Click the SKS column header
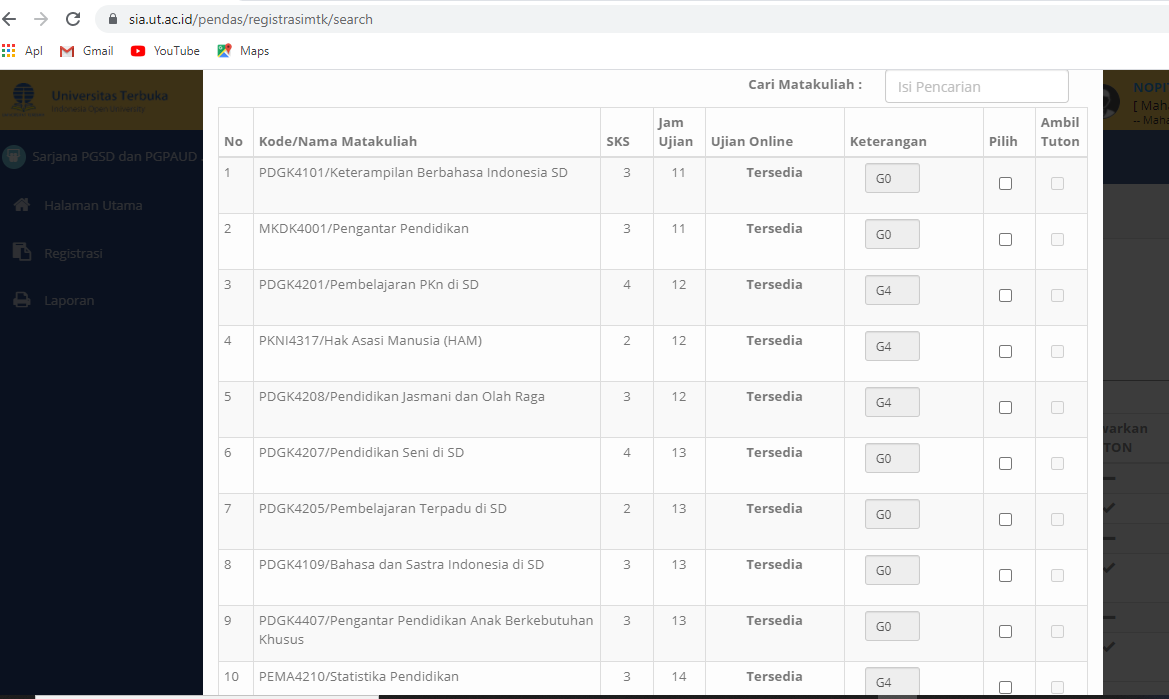 click(617, 141)
